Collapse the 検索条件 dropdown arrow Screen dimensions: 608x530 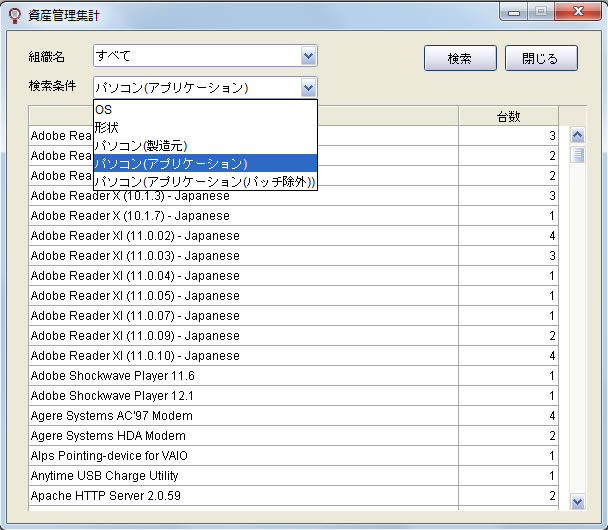point(309,88)
